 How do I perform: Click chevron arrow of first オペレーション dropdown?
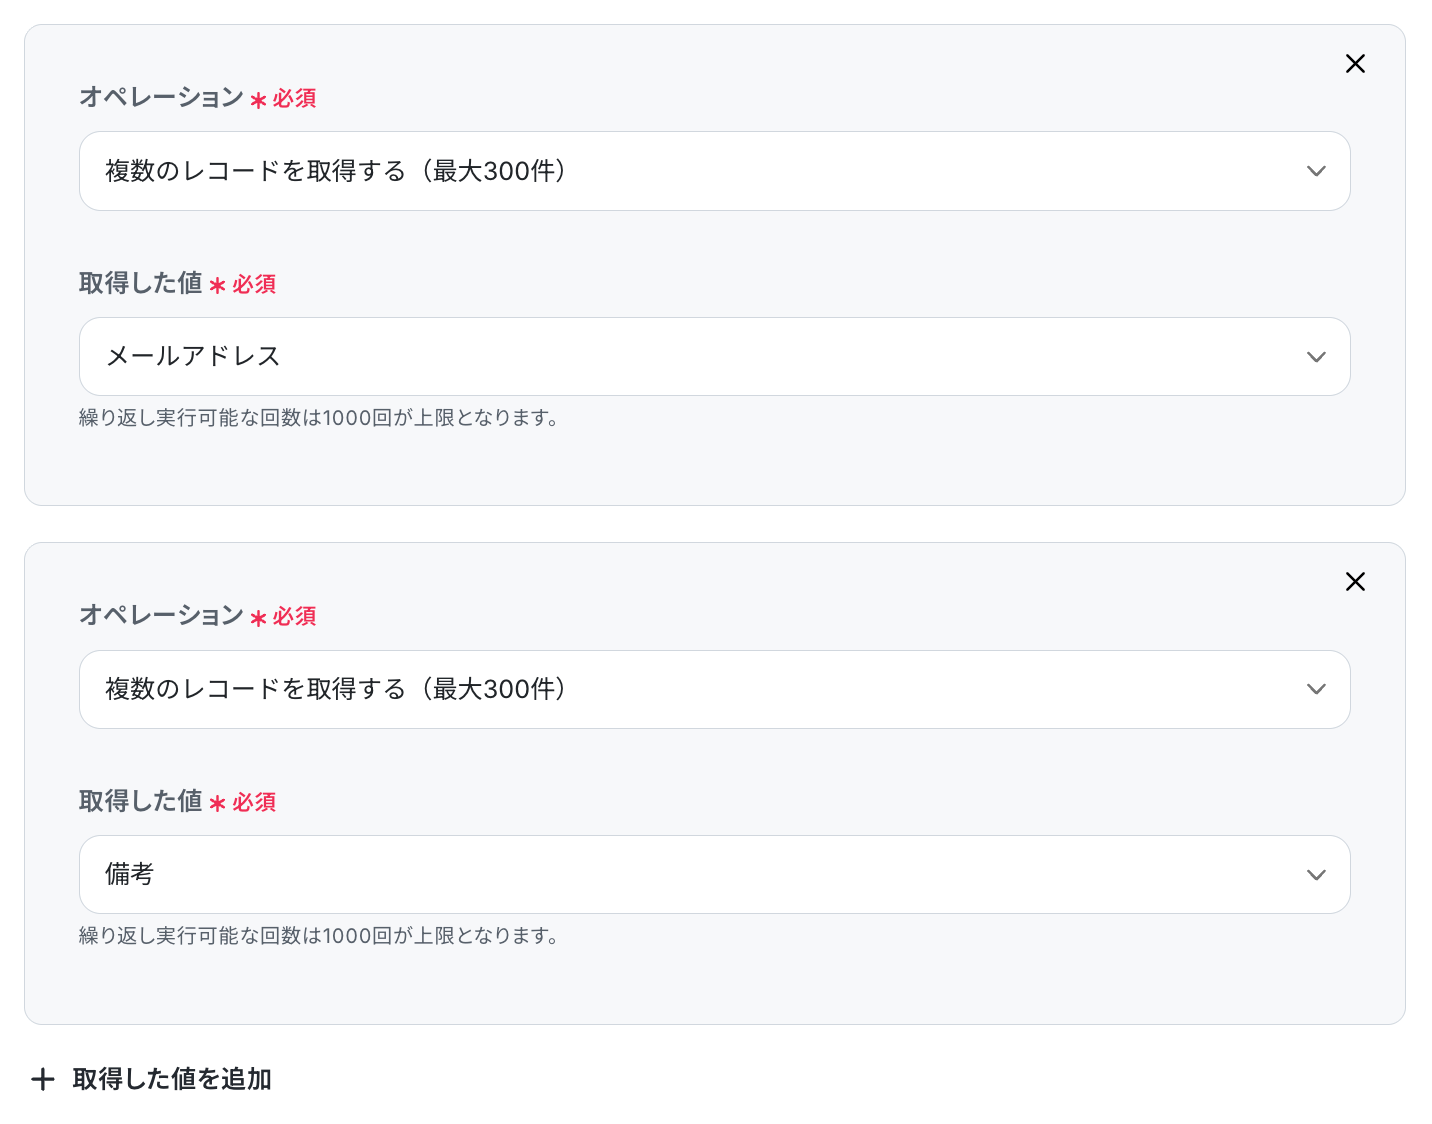tap(1316, 171)
